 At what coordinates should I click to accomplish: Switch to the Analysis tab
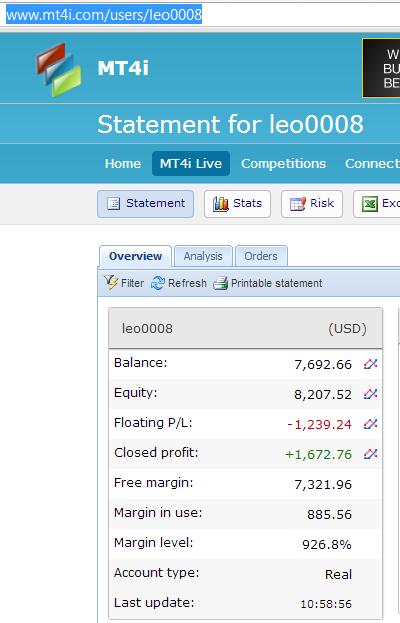point(203,256)
